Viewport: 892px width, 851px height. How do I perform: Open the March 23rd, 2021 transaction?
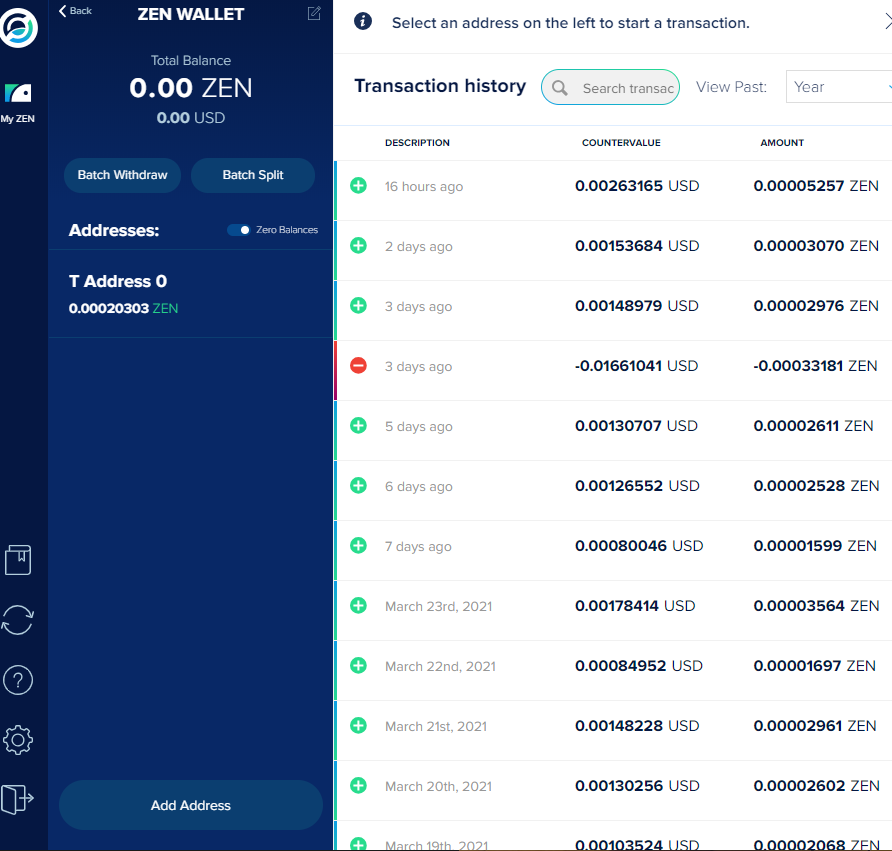[613, 610]
